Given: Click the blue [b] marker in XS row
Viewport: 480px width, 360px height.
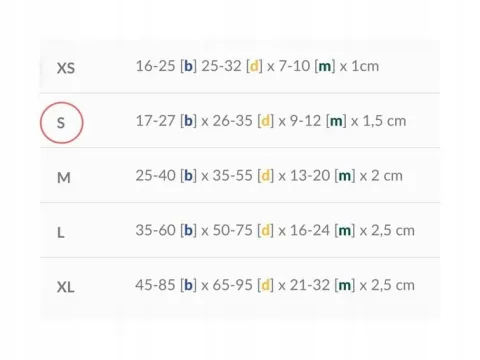Looking at the screenshot, I should coord(188,66).
